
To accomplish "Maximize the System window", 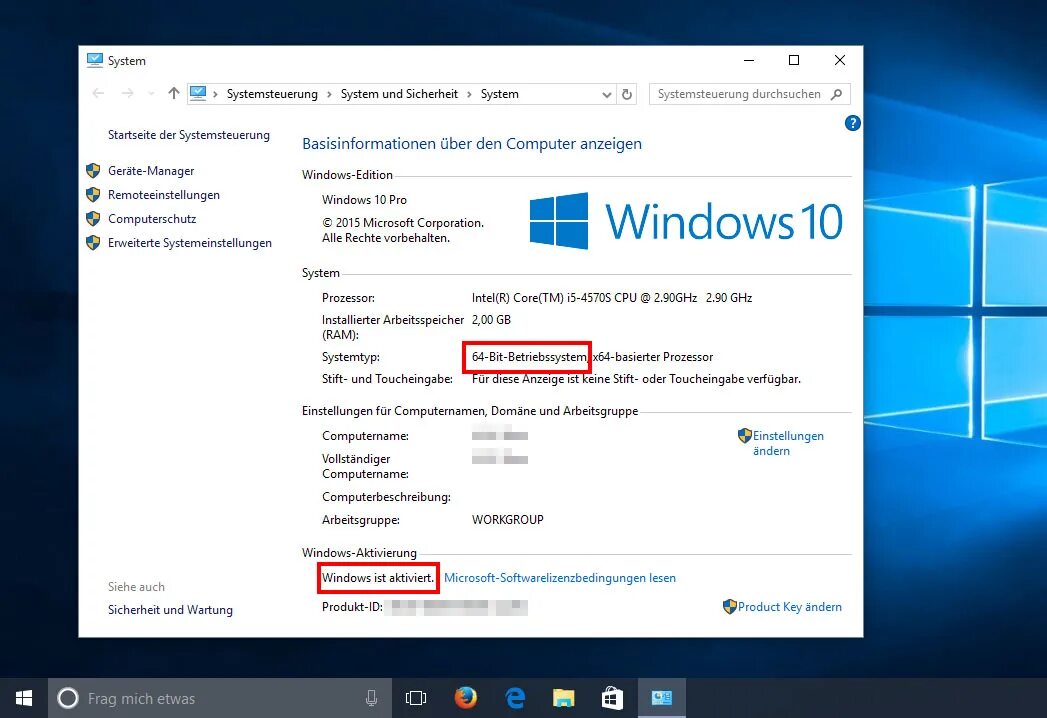I will point(794,60).
